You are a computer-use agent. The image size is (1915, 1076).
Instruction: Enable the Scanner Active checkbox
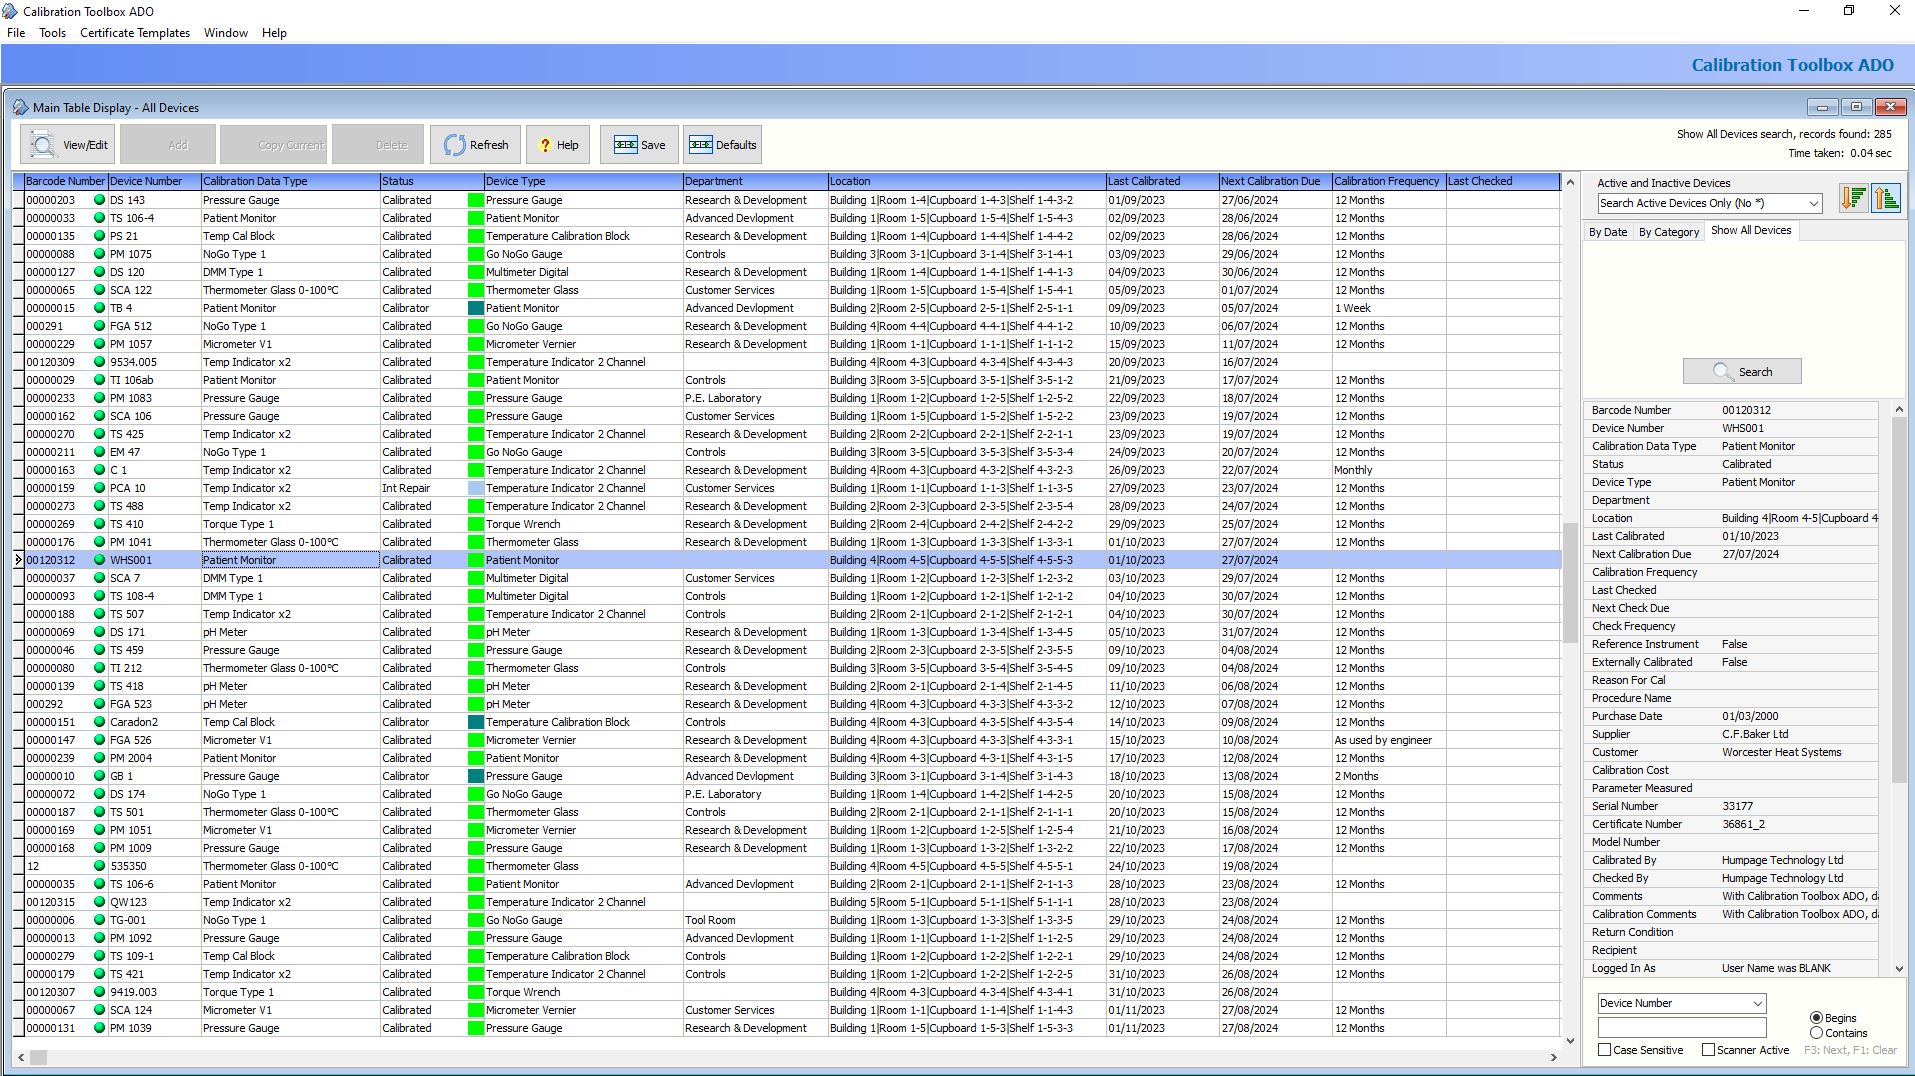coord(1708,1050)
